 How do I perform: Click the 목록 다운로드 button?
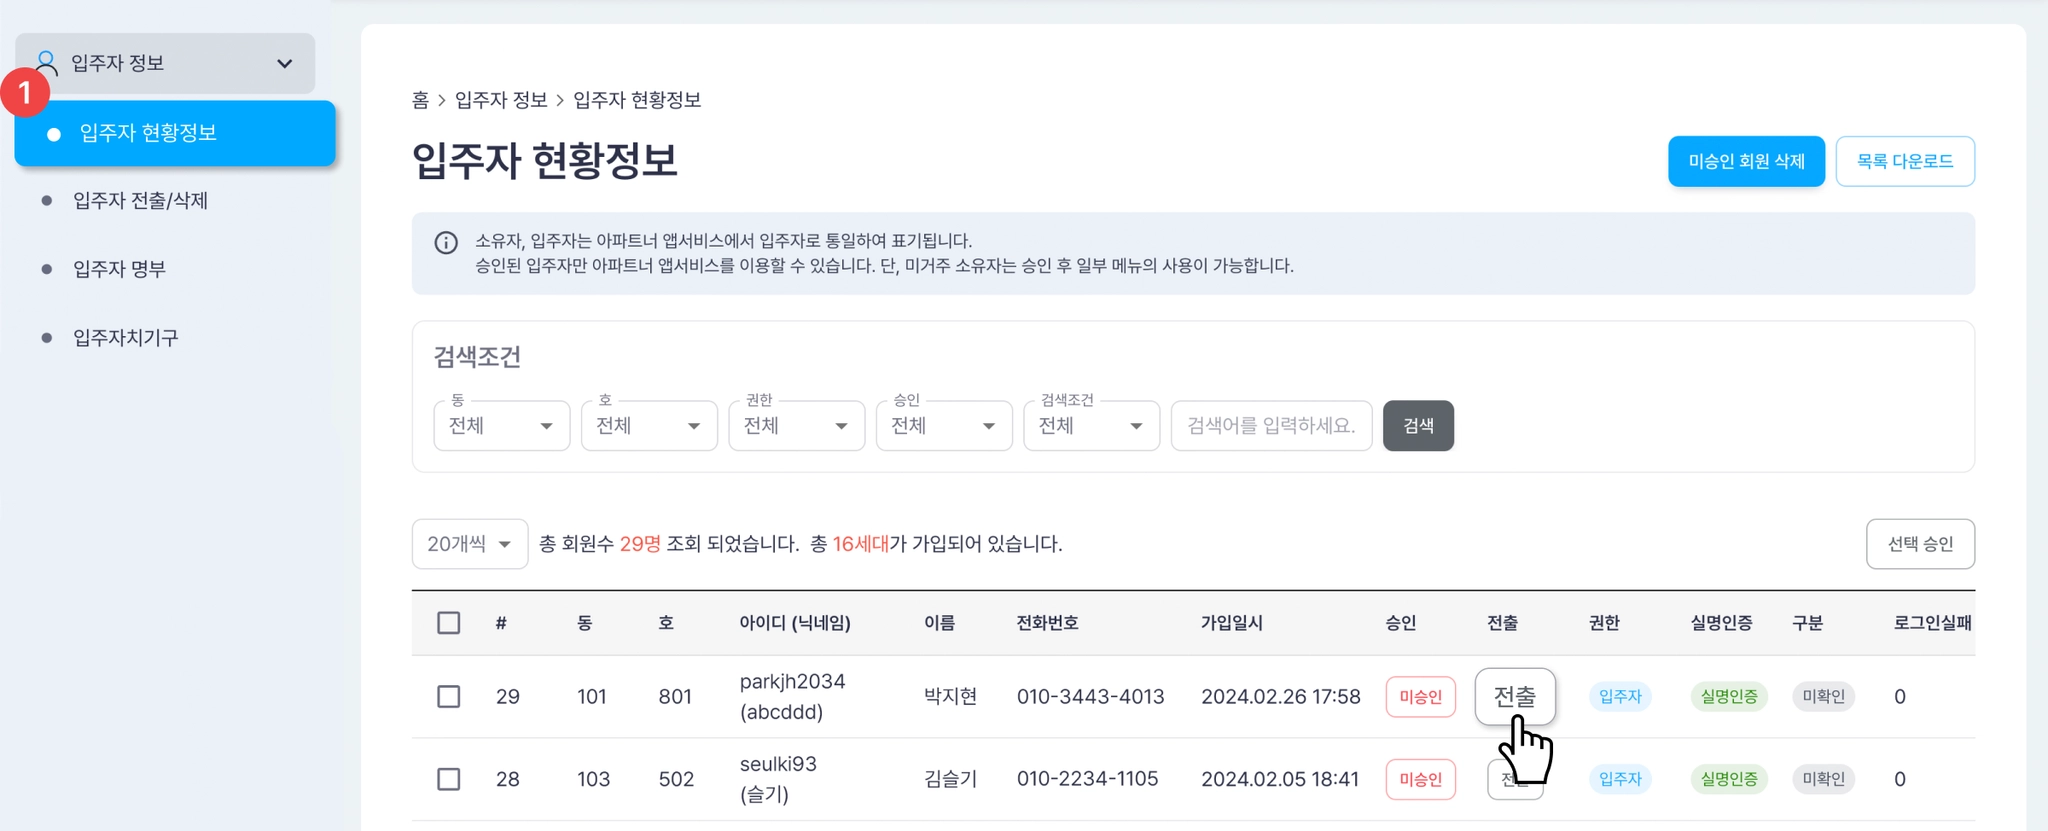click(1905, 161)
